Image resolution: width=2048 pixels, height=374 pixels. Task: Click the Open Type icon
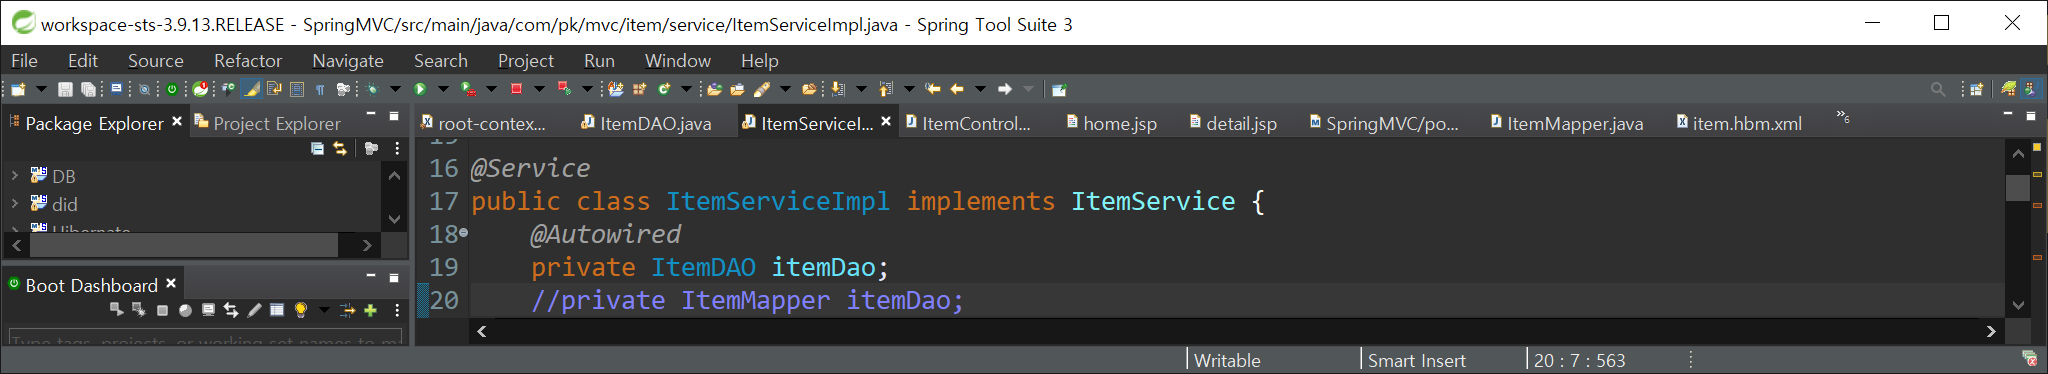(714, 89)
